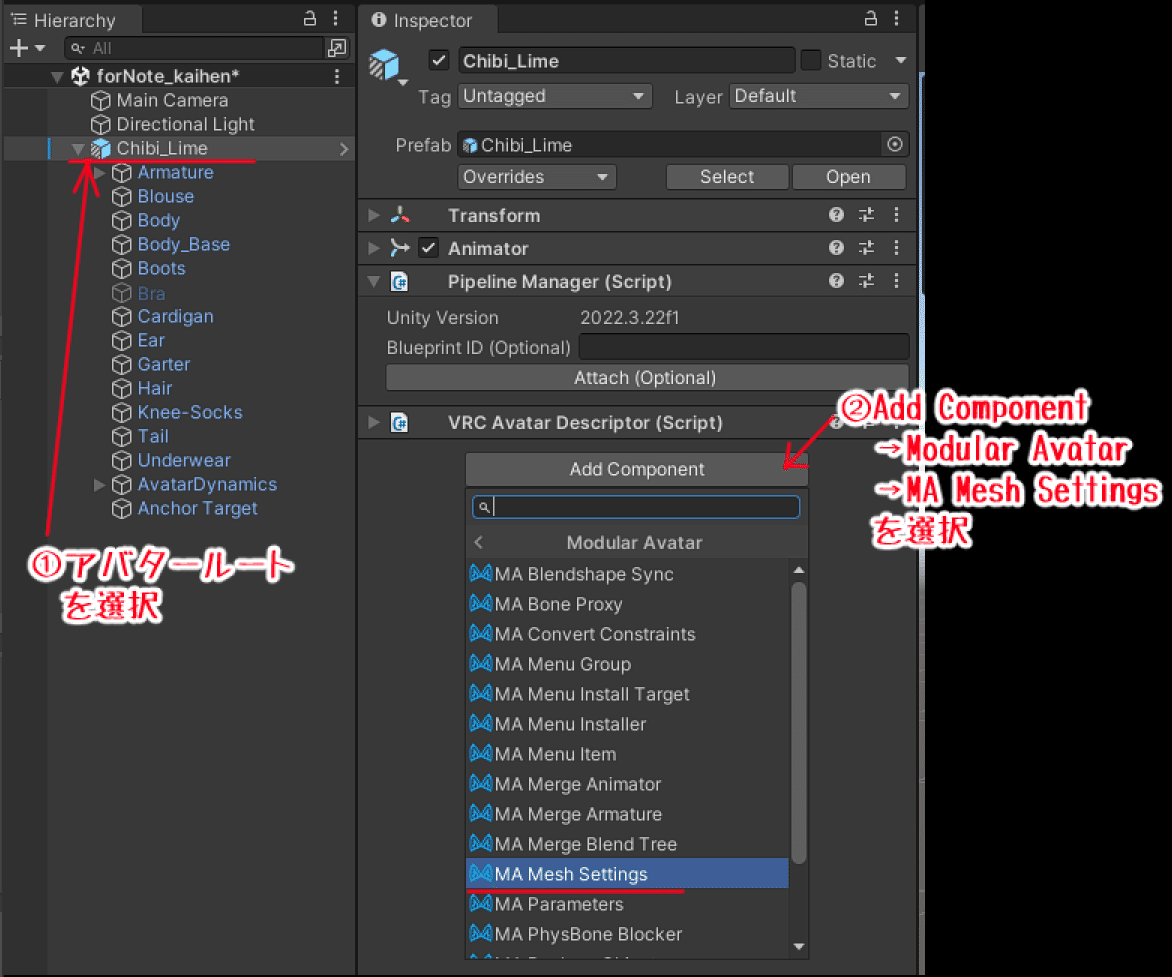Open Pipeline Manager more options menu
Image resolution: width=1172 pixels, height=977 pixels.
pos(896,281)
